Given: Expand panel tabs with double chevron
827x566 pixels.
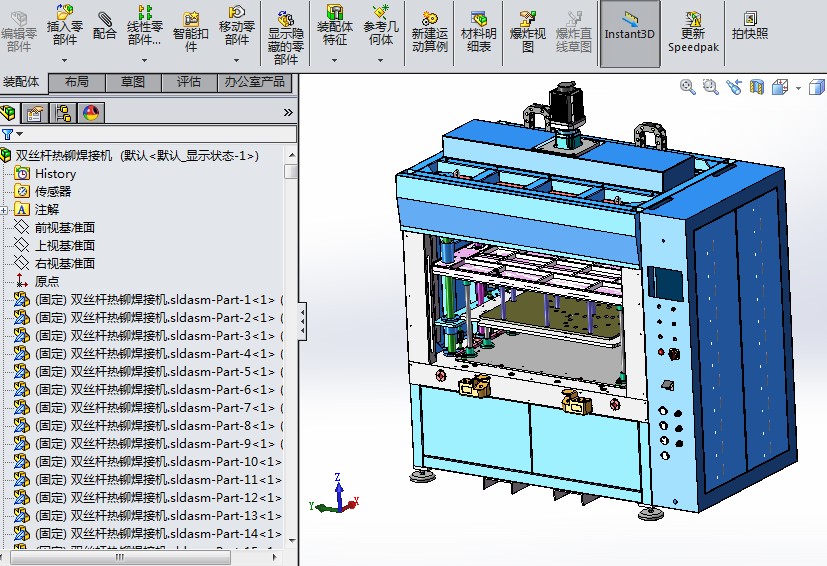Looking at the screenshot, I should pyautogui.click(x=288, y=112).
